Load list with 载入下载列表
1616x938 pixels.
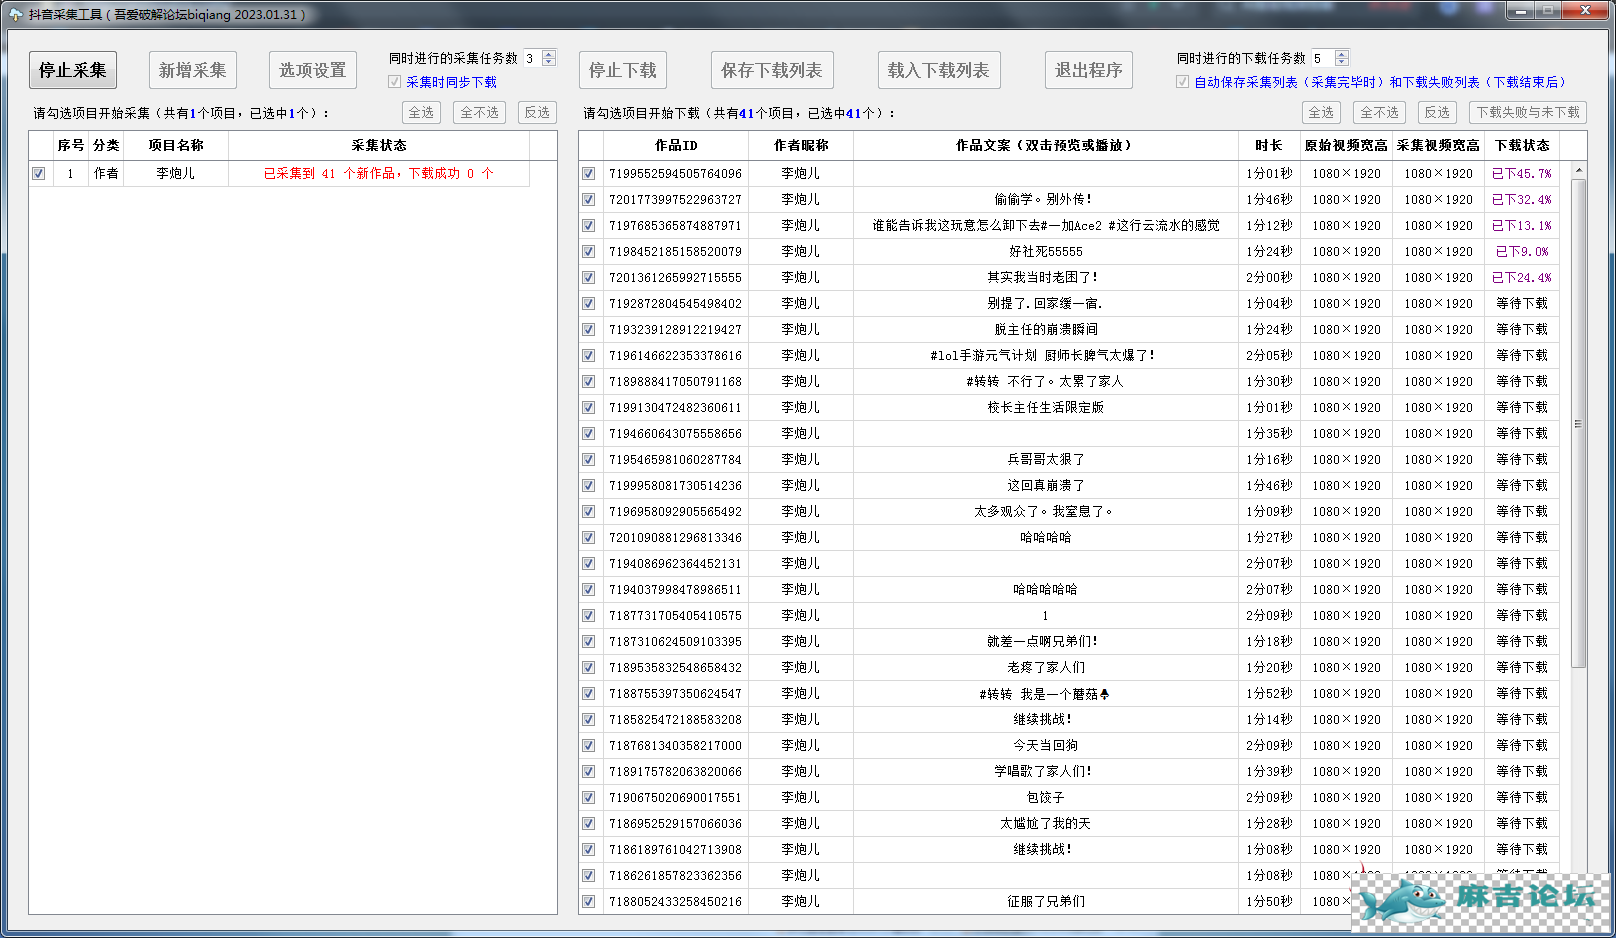pos(939,70)
